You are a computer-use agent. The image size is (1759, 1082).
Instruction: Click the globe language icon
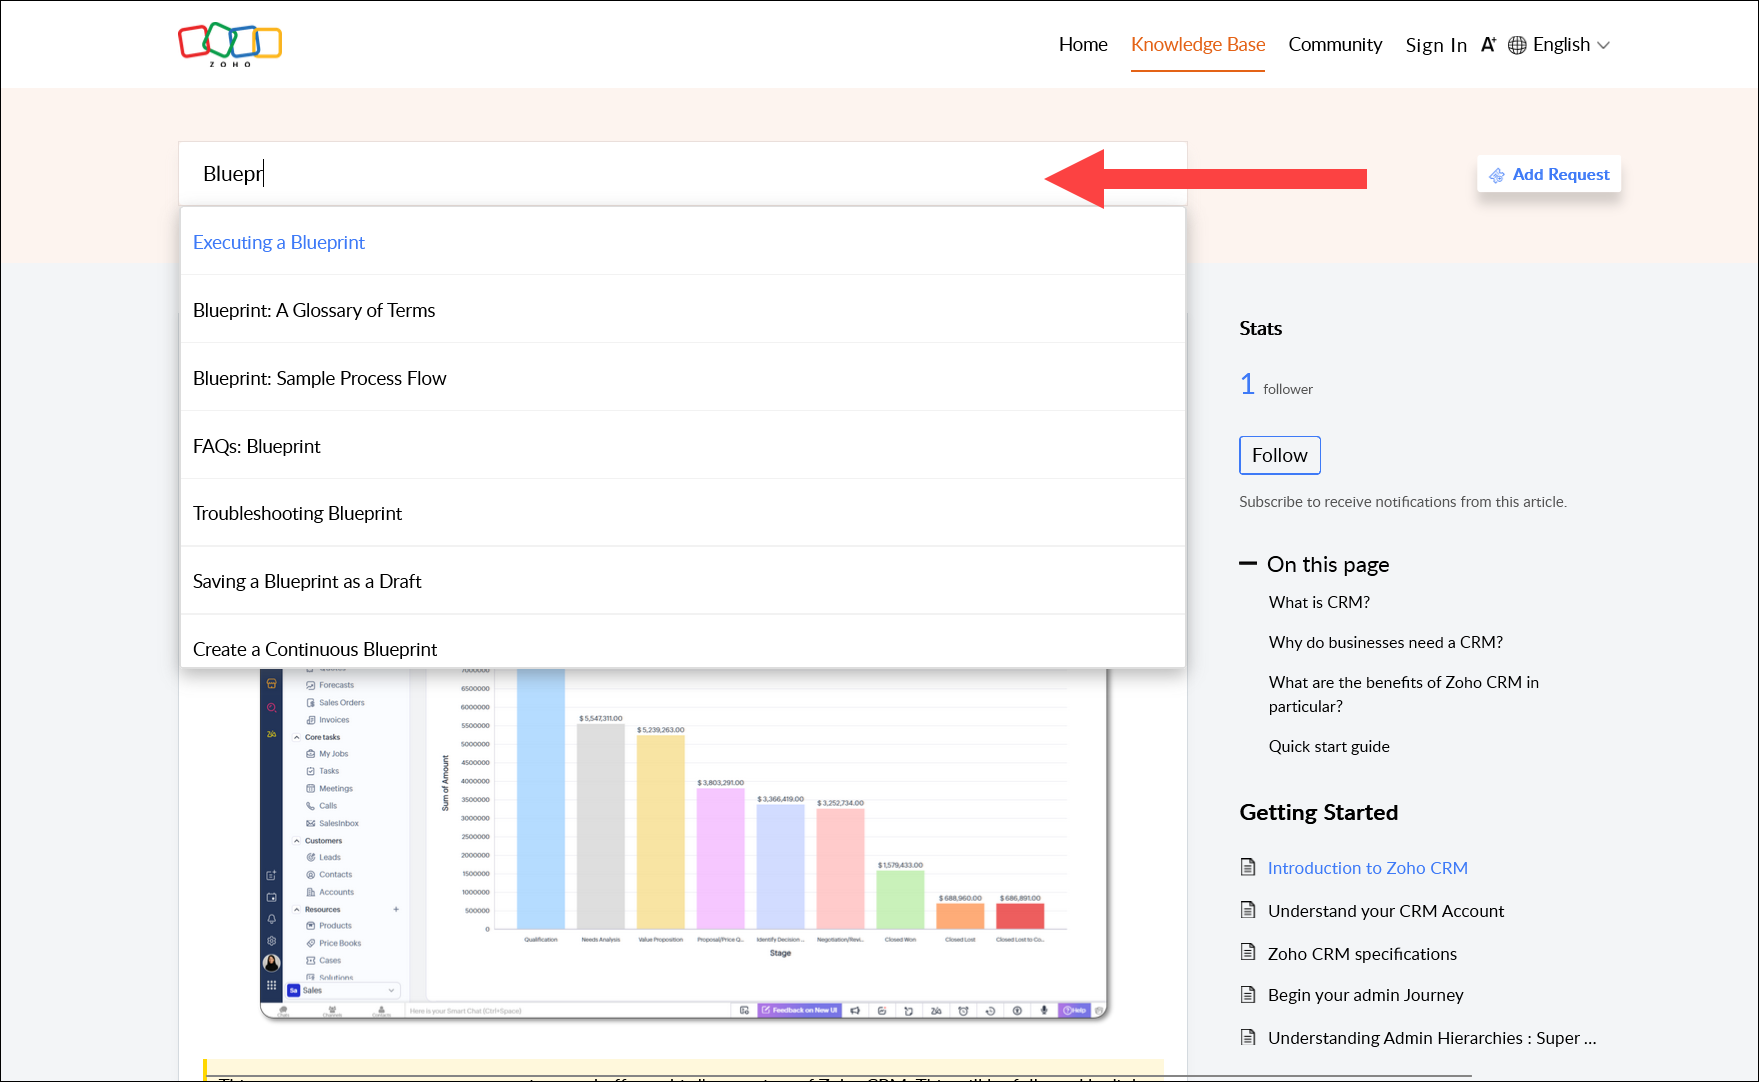click(1517, 45)
